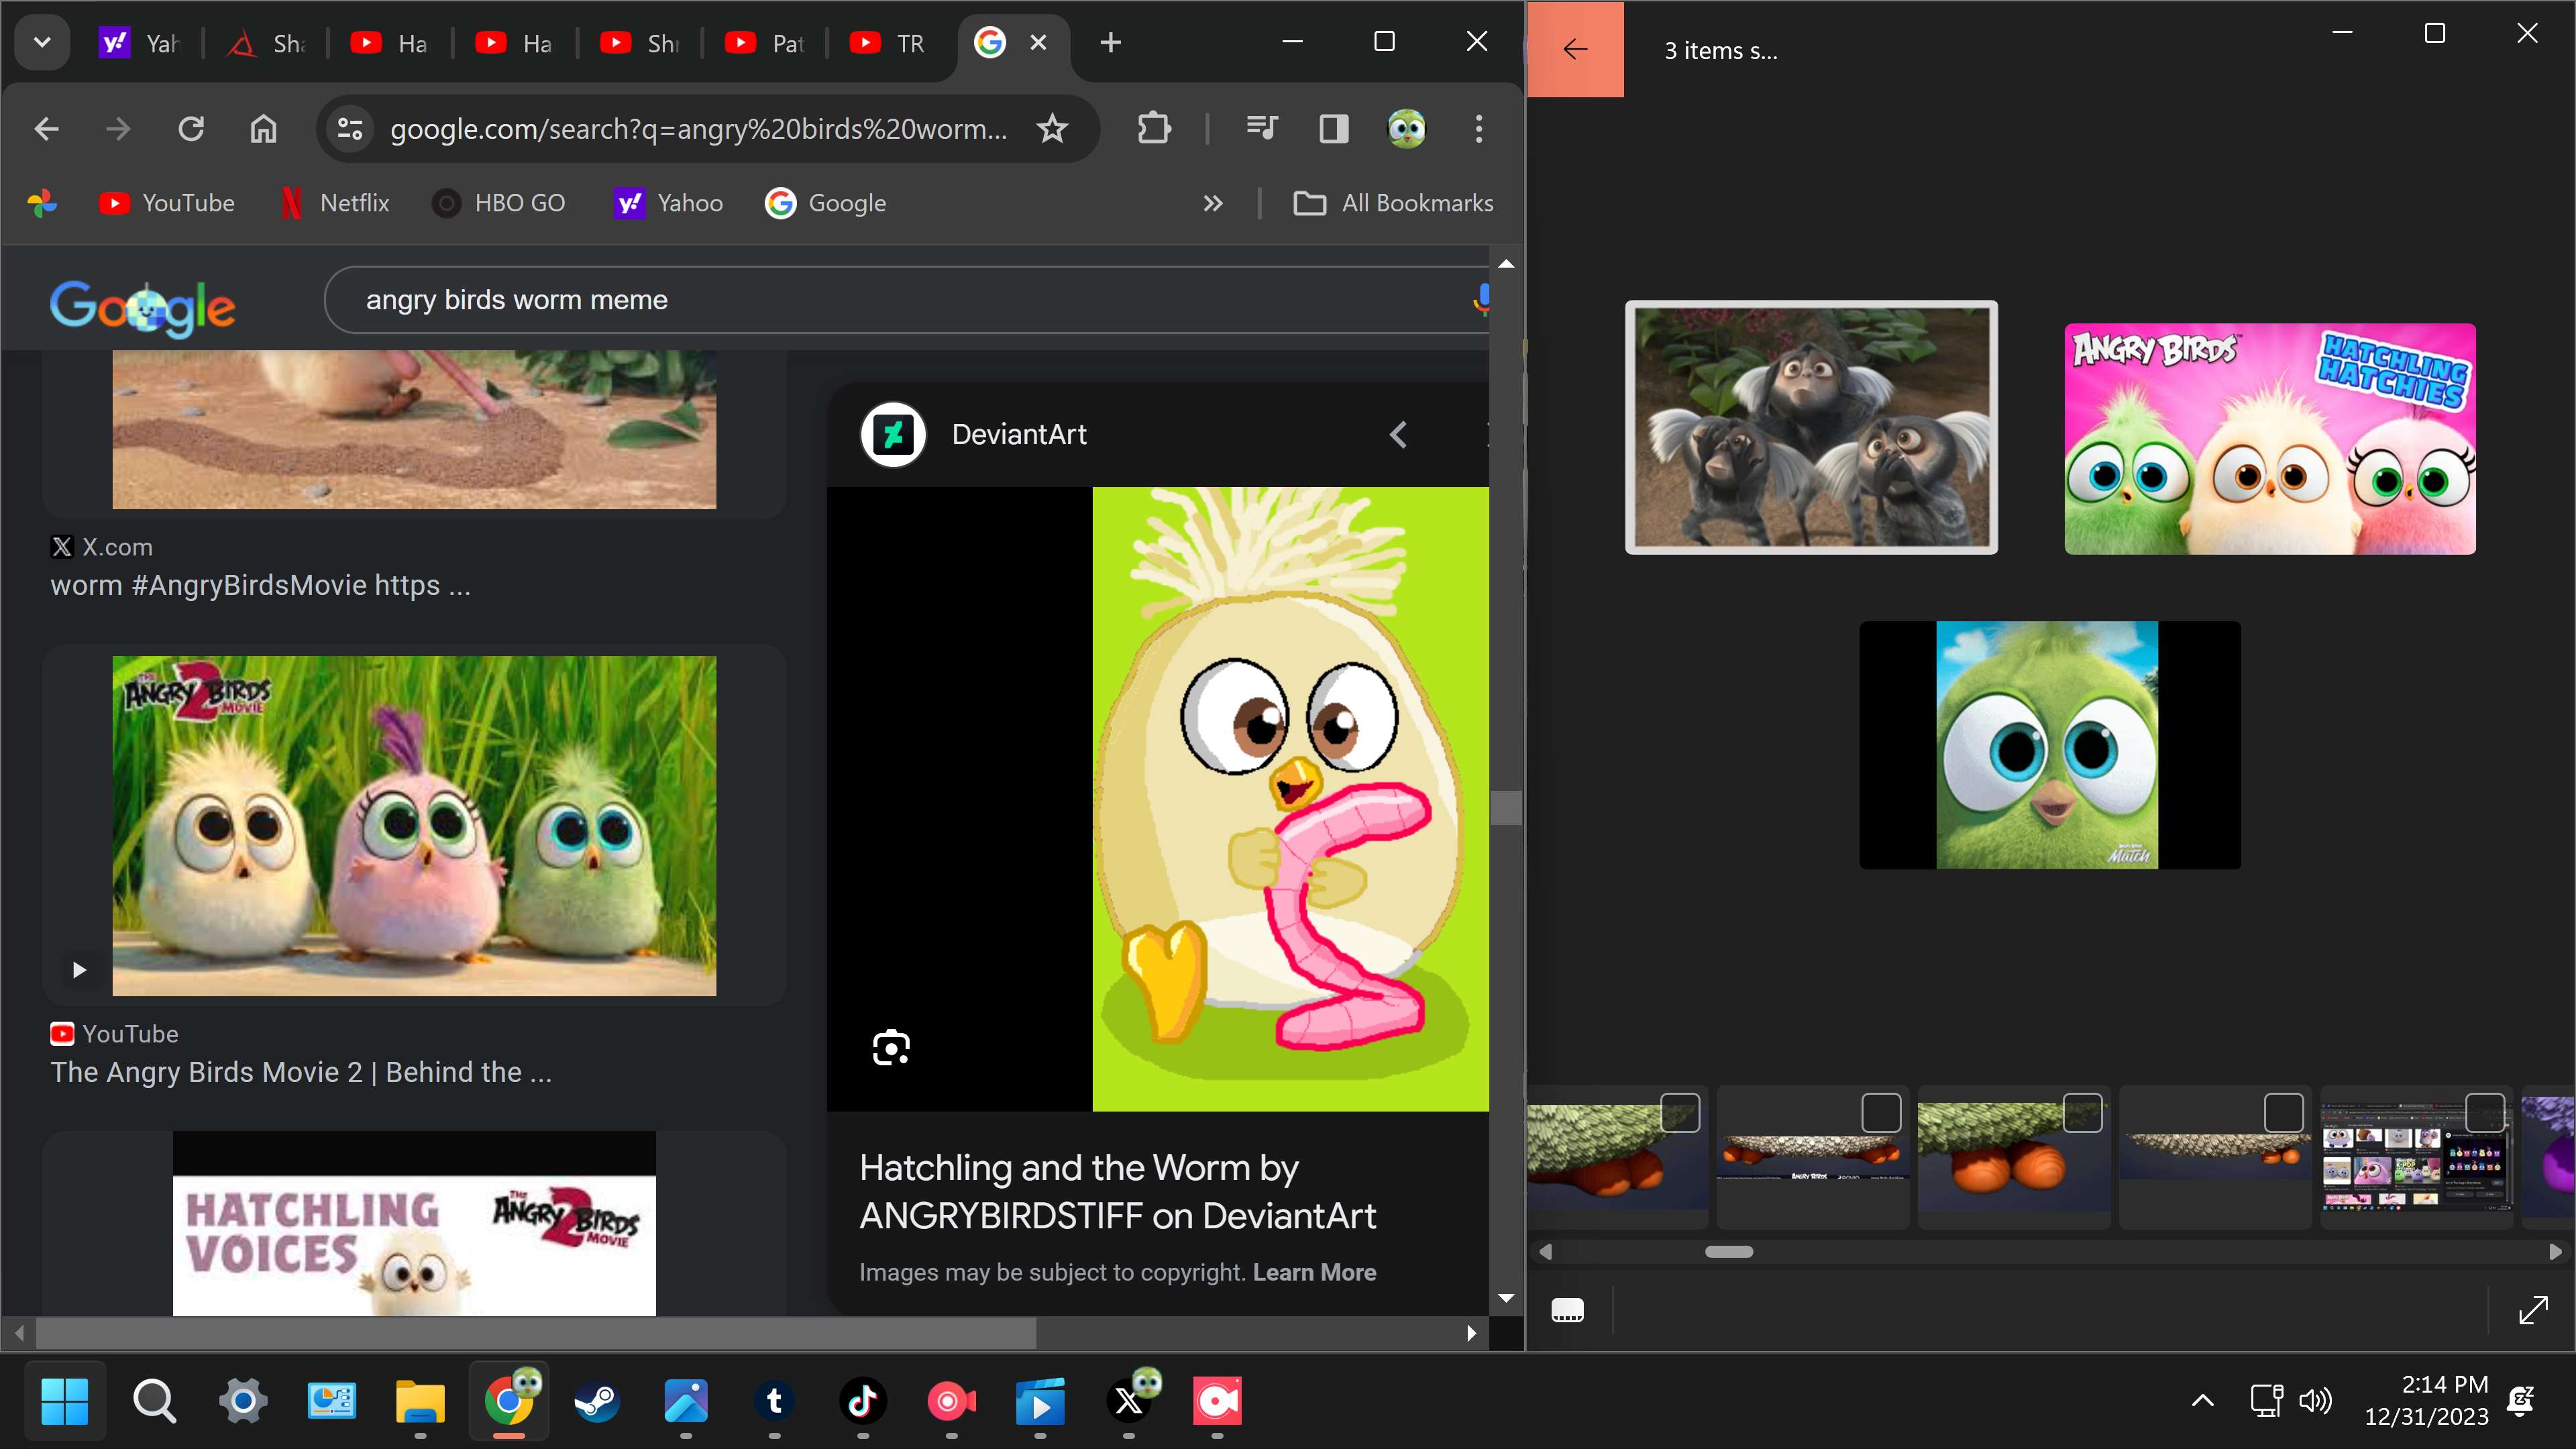Select the Hatchling Hatchies image in Photos
2576x1449 pixels.
pos(2270,438)
